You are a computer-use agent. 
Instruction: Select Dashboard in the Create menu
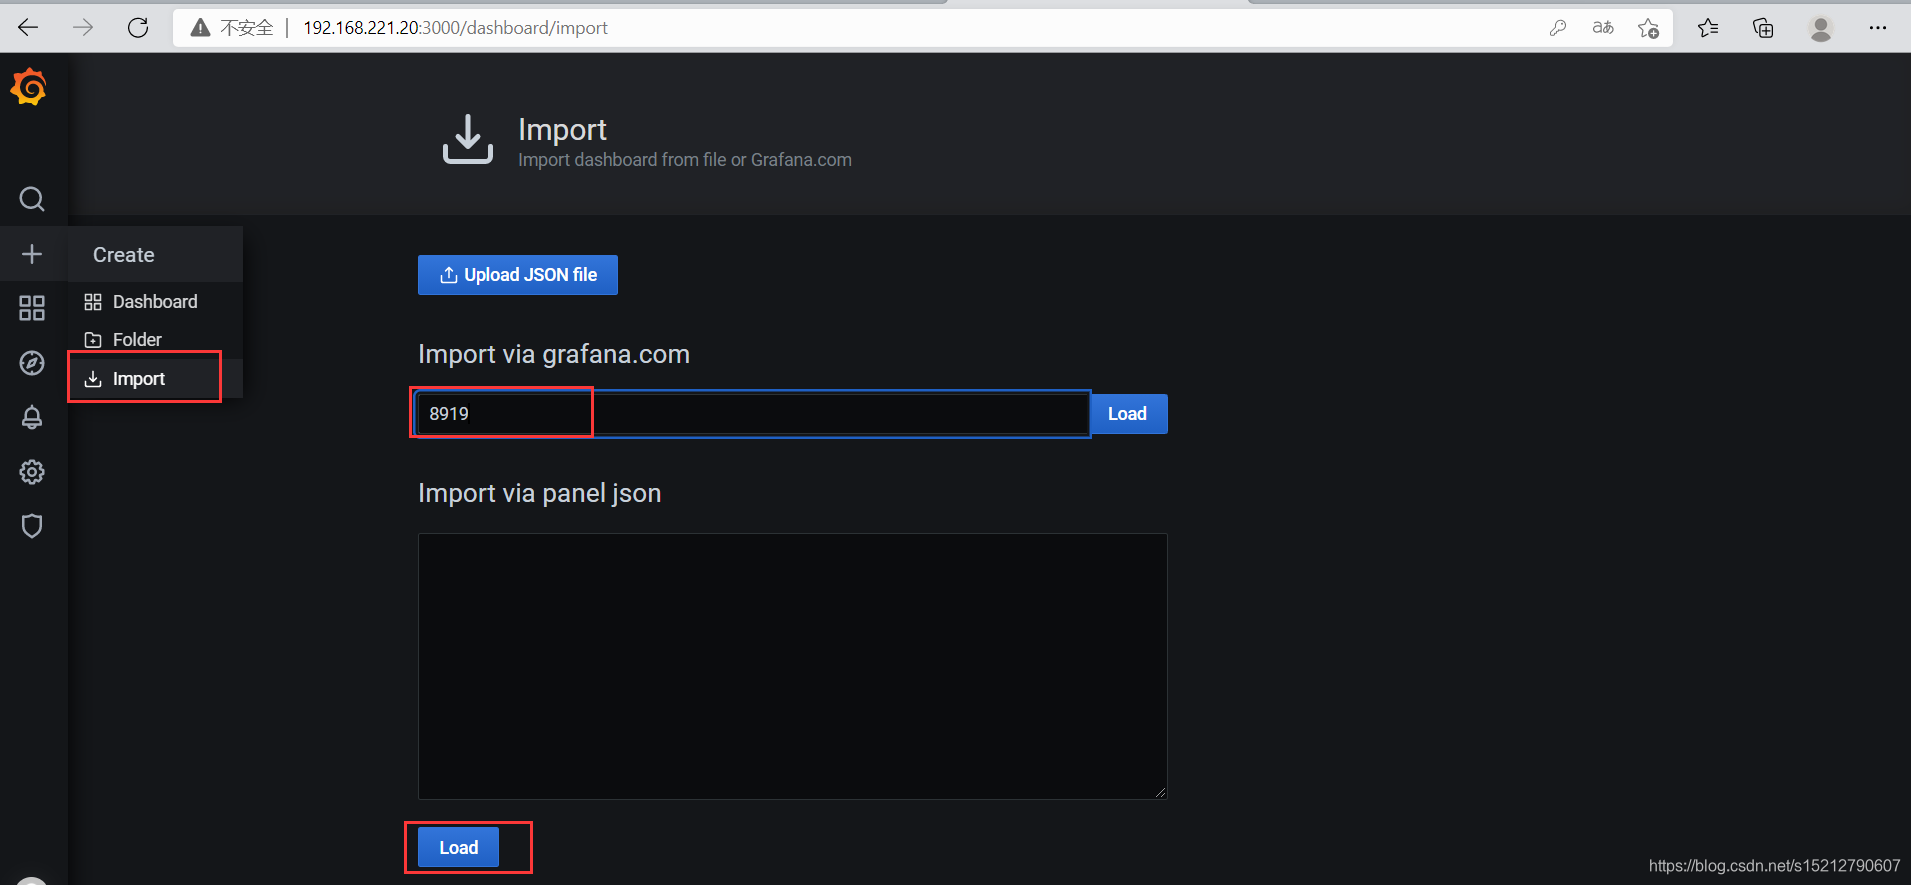pos(155,302)
